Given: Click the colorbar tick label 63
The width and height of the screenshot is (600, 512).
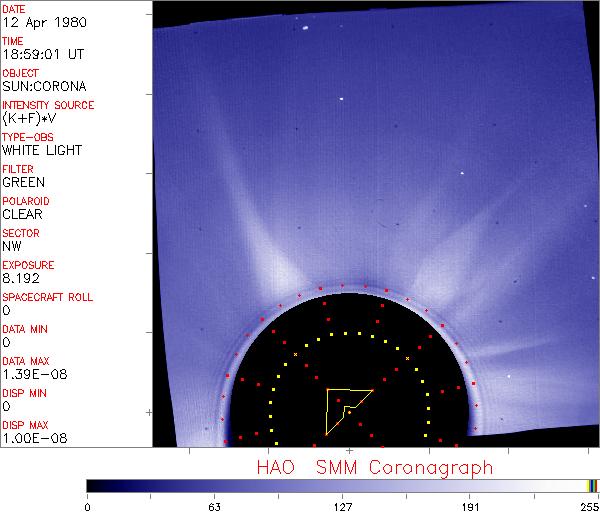Looking at the screenshot, I should [214, 506].
